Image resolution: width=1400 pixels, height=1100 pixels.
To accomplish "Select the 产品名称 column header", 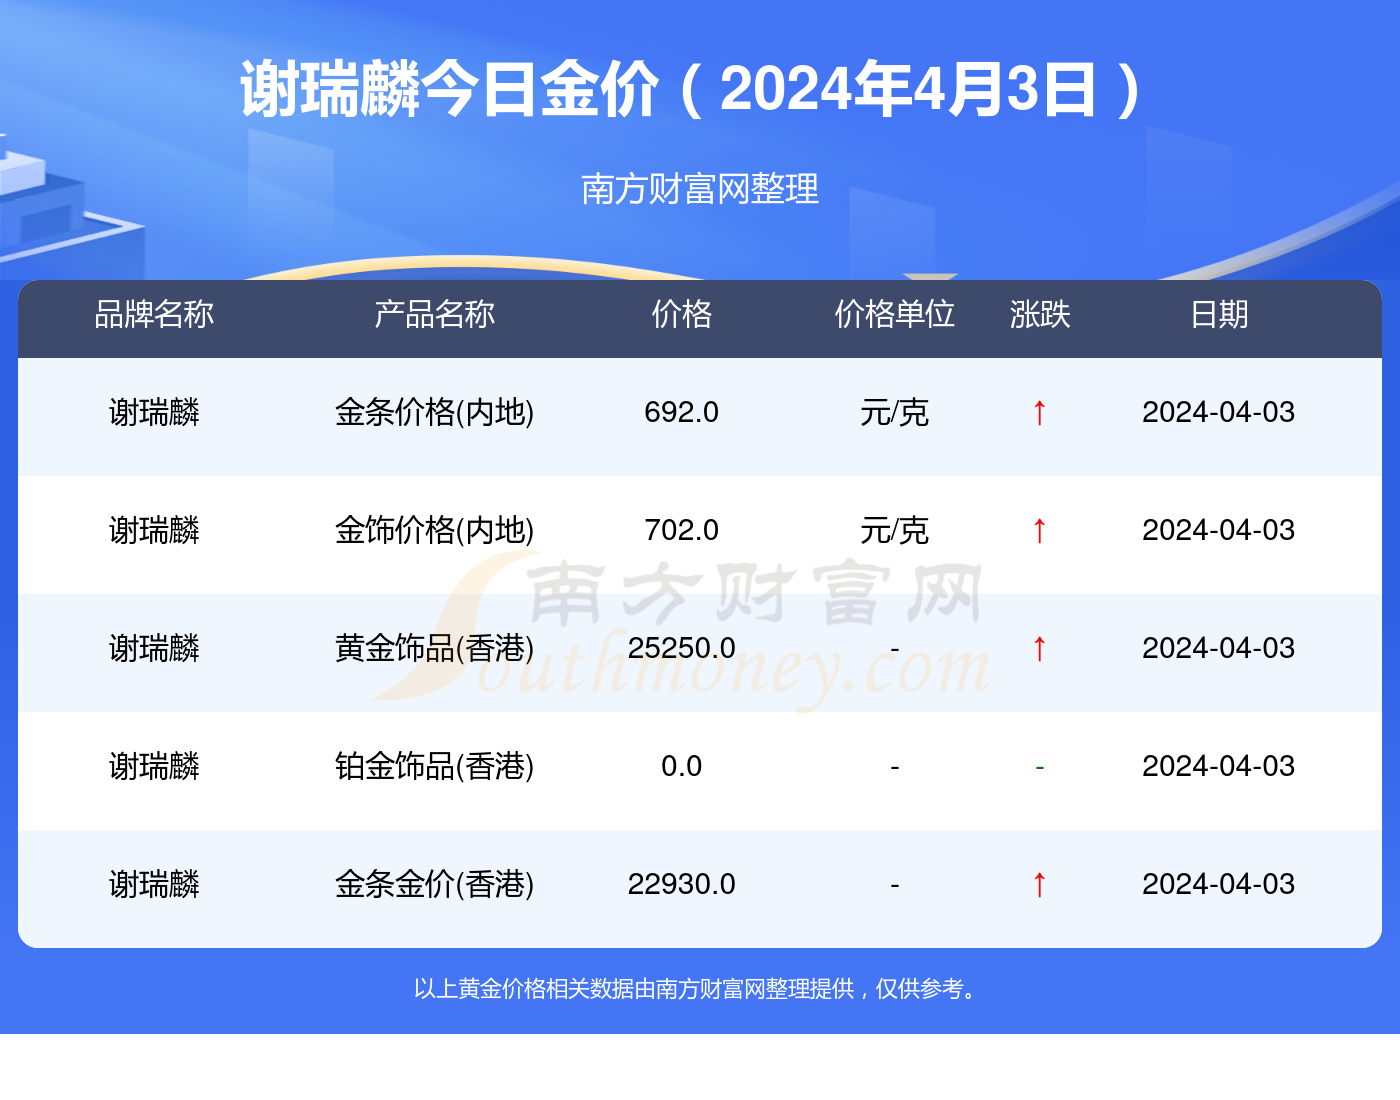I will (435, 314).
